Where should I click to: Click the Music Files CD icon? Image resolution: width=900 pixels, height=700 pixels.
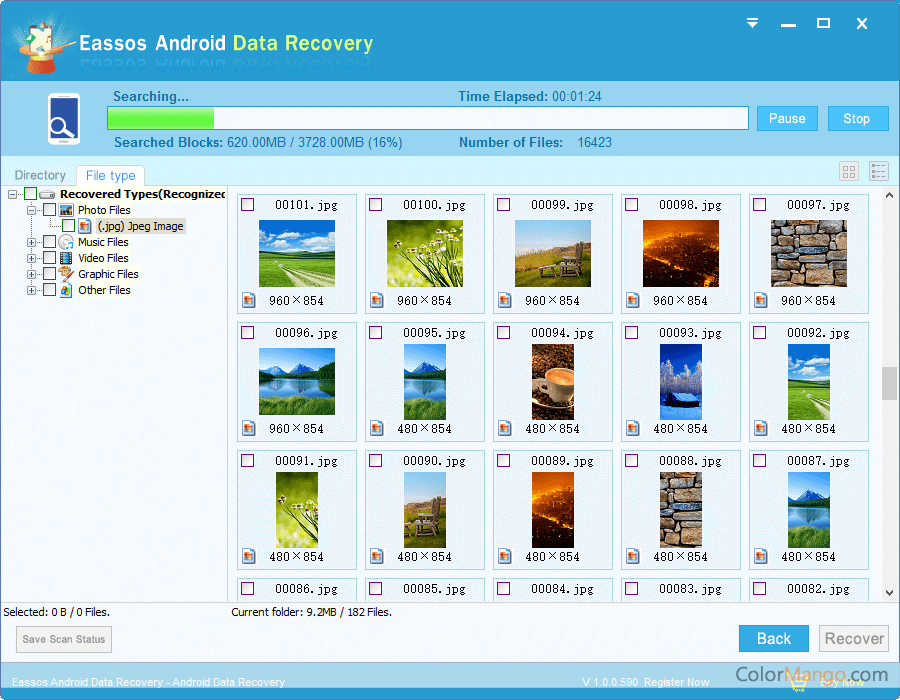click(66, 242)
